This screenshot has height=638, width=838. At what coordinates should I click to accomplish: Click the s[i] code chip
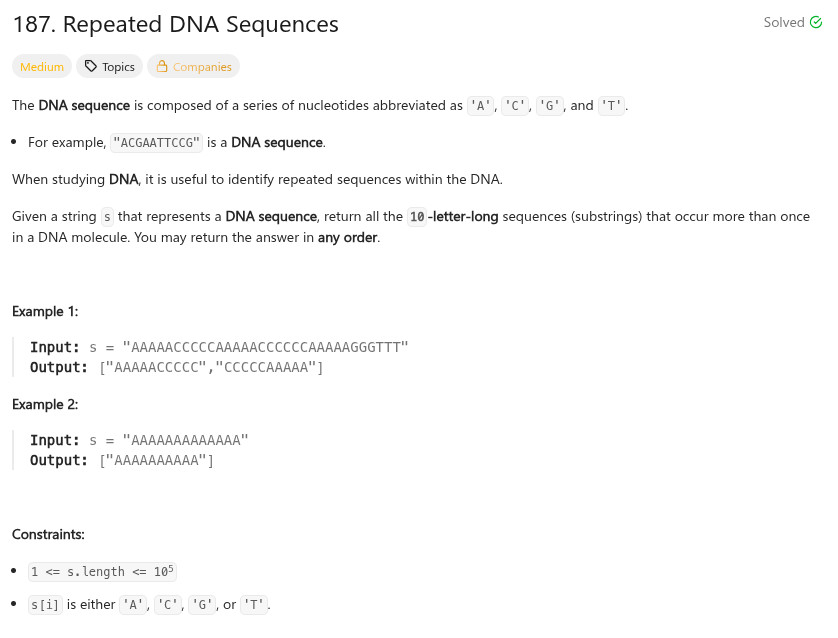pyautogui.click(x=45, y=605)
